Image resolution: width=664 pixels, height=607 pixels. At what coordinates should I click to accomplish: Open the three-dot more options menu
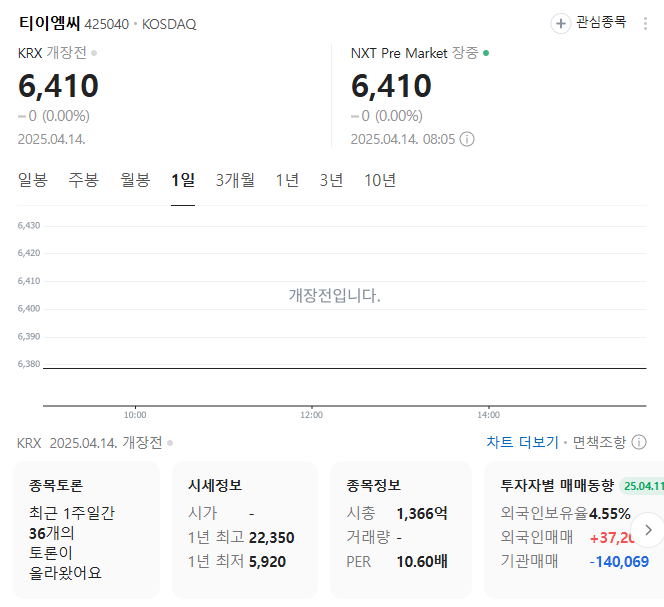pos(645,24)
